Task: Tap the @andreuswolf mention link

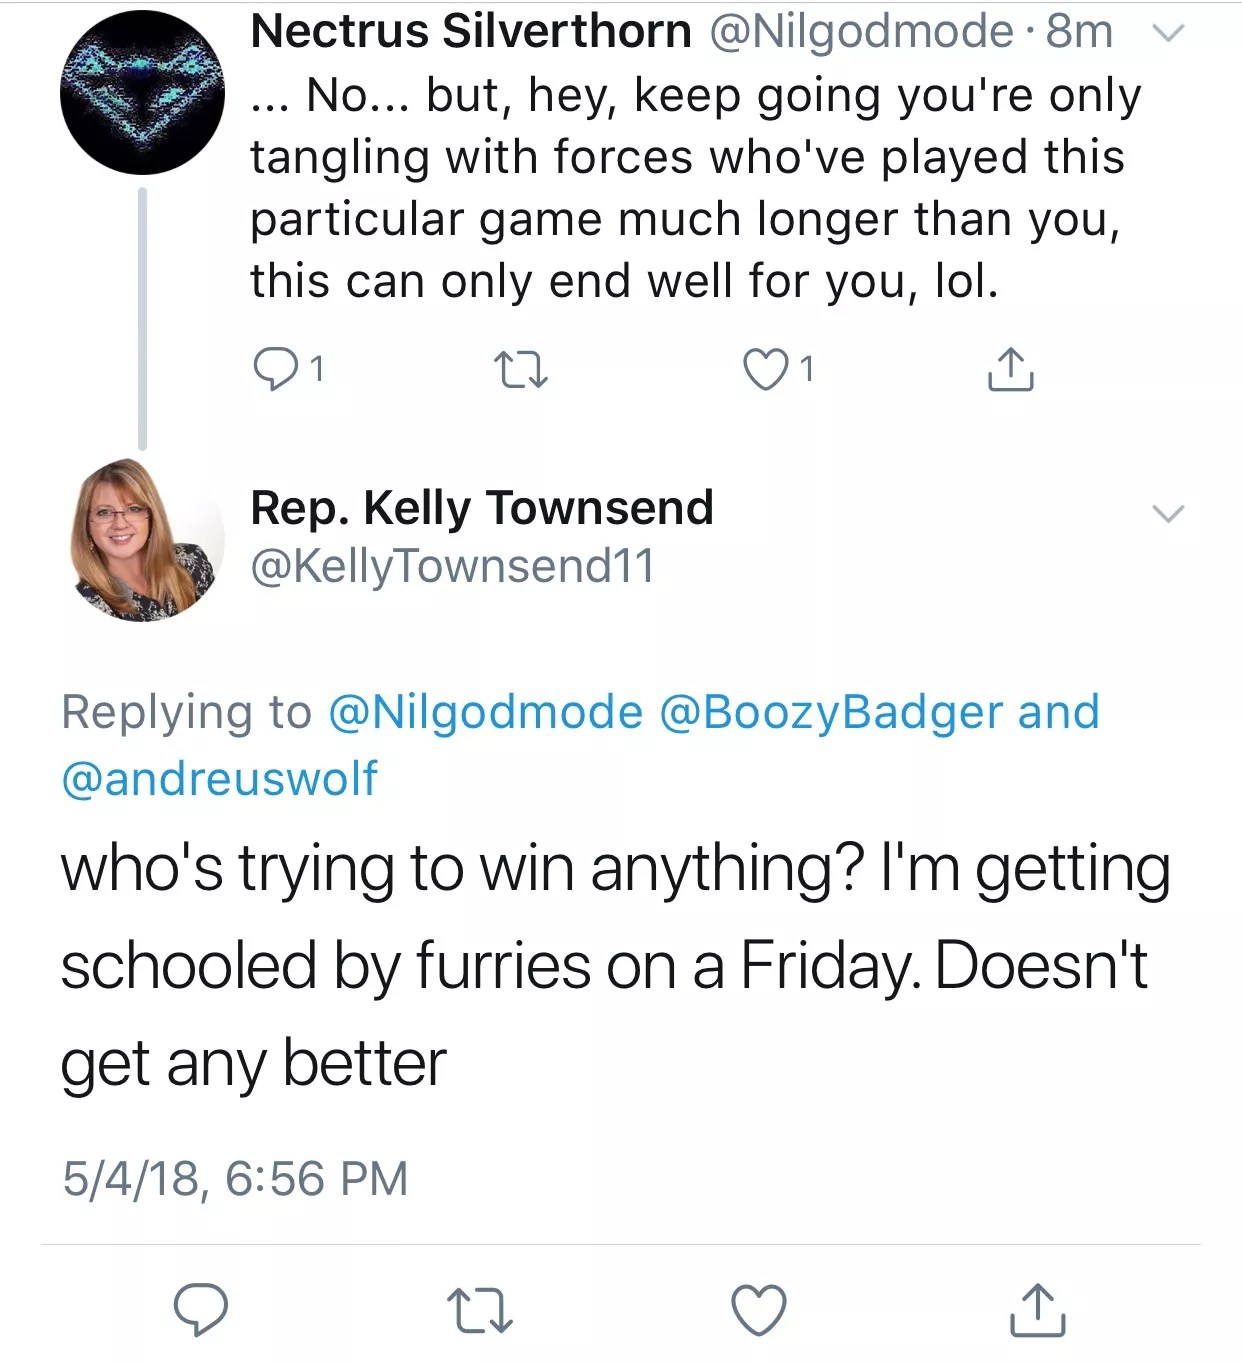Action: point(220,779)
